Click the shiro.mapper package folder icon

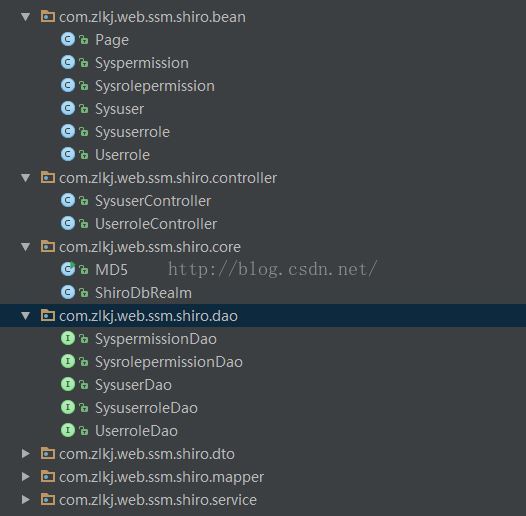click(x=48, y=476)
